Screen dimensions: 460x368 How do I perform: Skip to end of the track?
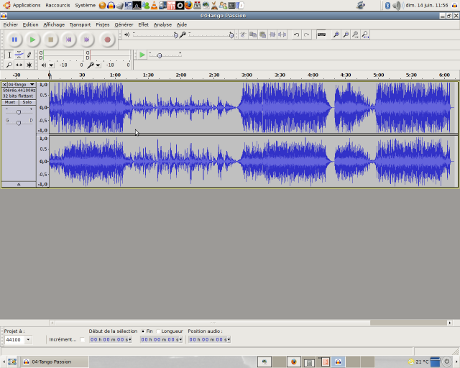click(87, 40)
